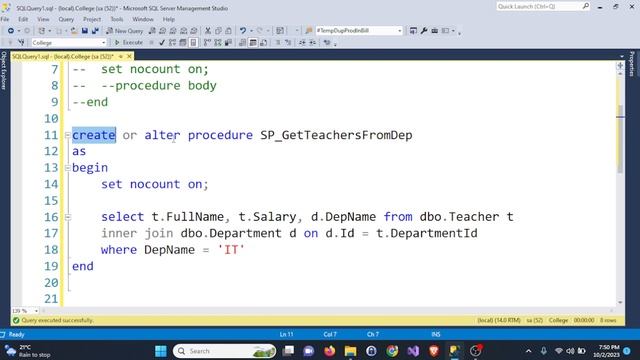Image resolution: width=640 pixels, height=360 pixels.
Task: Click the Parse checkmark icon
Action: point(162,42)
